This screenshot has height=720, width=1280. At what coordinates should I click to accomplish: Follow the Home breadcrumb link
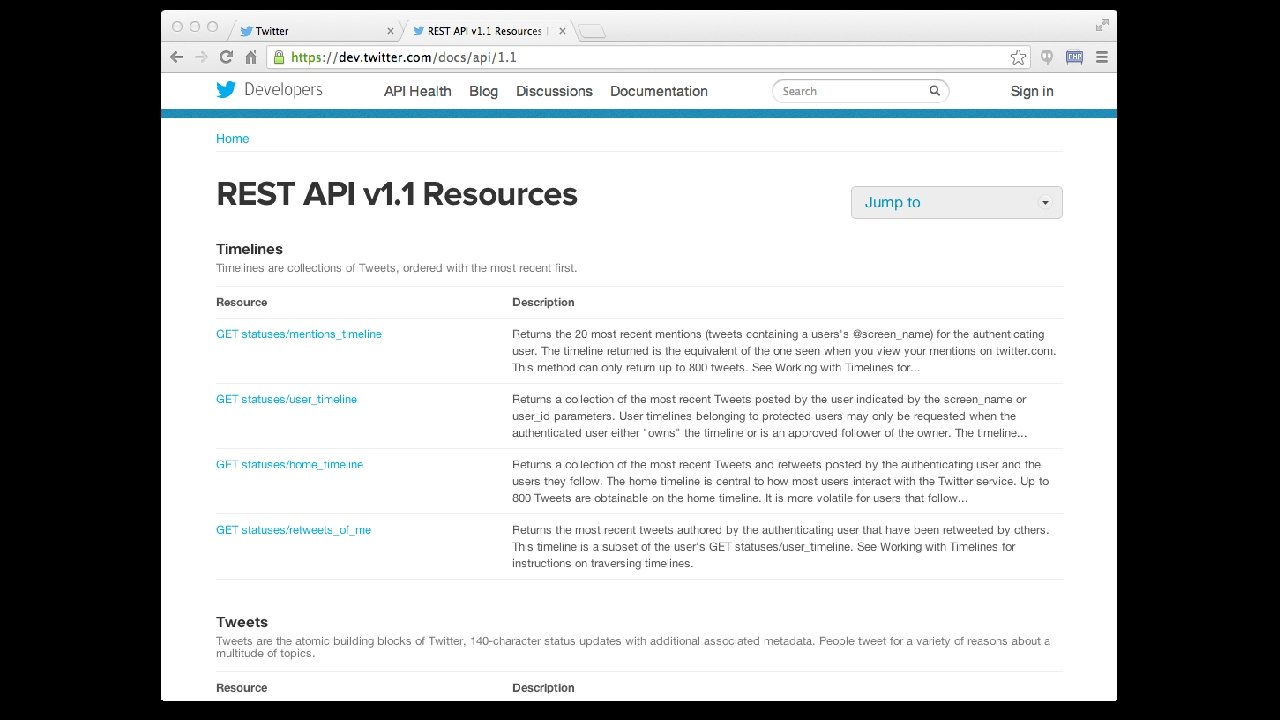pyautogui.click(x=232, y=139)
